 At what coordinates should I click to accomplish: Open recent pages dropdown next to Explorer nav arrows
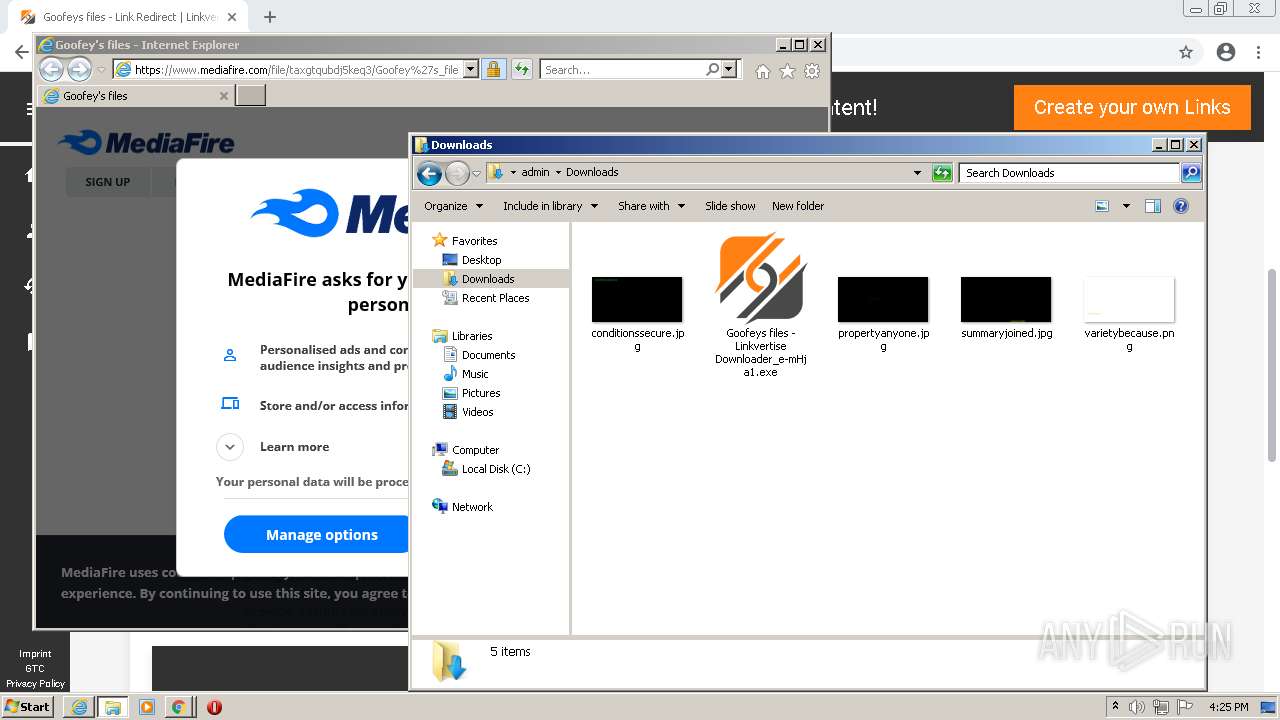[x=477, y=173]
